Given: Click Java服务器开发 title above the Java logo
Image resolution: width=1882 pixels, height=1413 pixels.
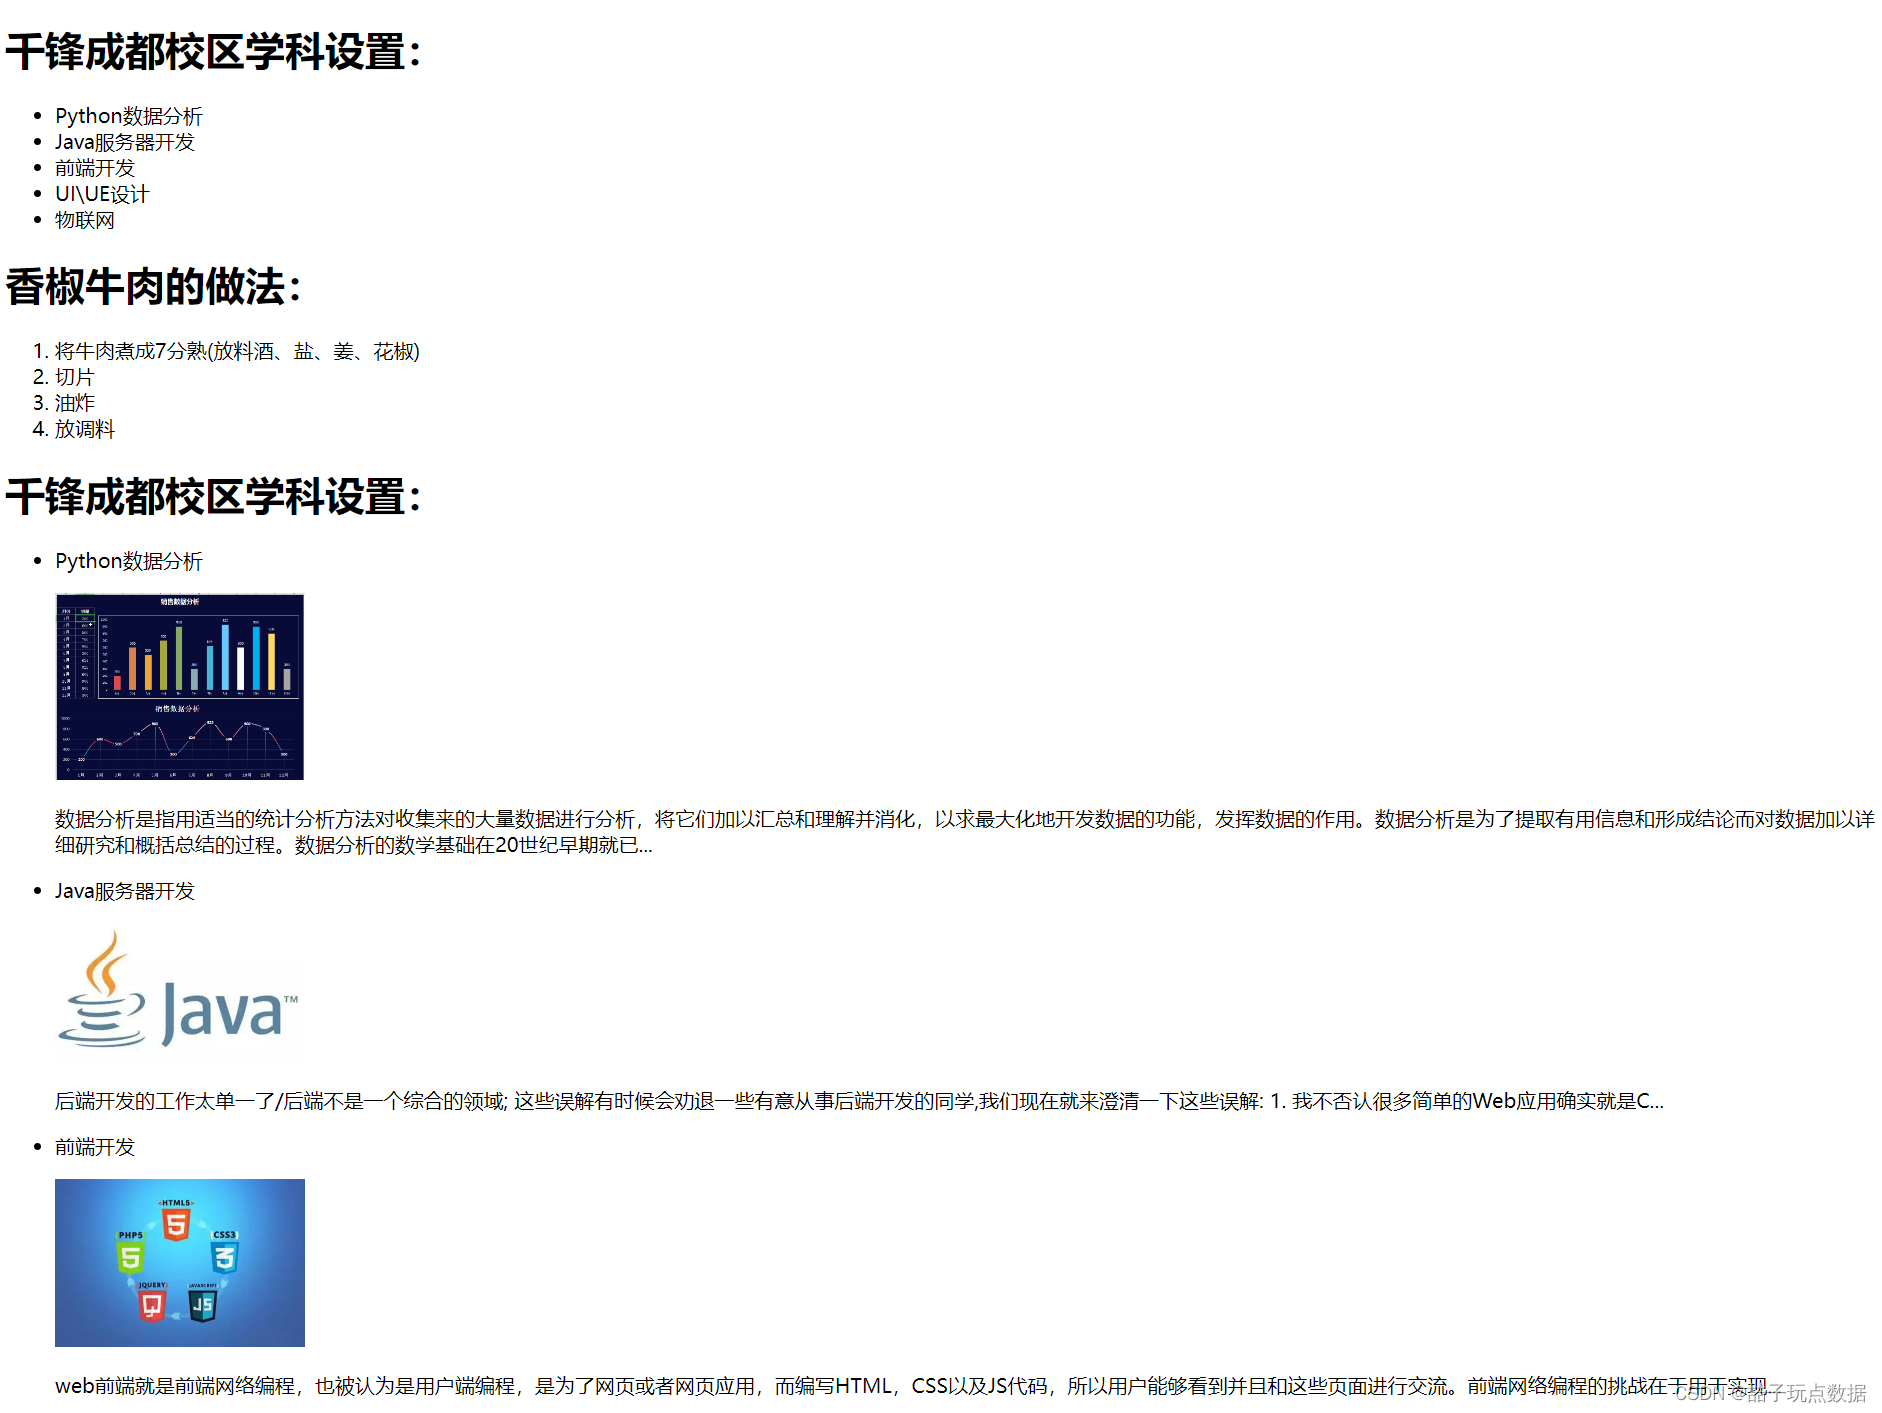Looking at the screenshot, I should tap(125, 891).
